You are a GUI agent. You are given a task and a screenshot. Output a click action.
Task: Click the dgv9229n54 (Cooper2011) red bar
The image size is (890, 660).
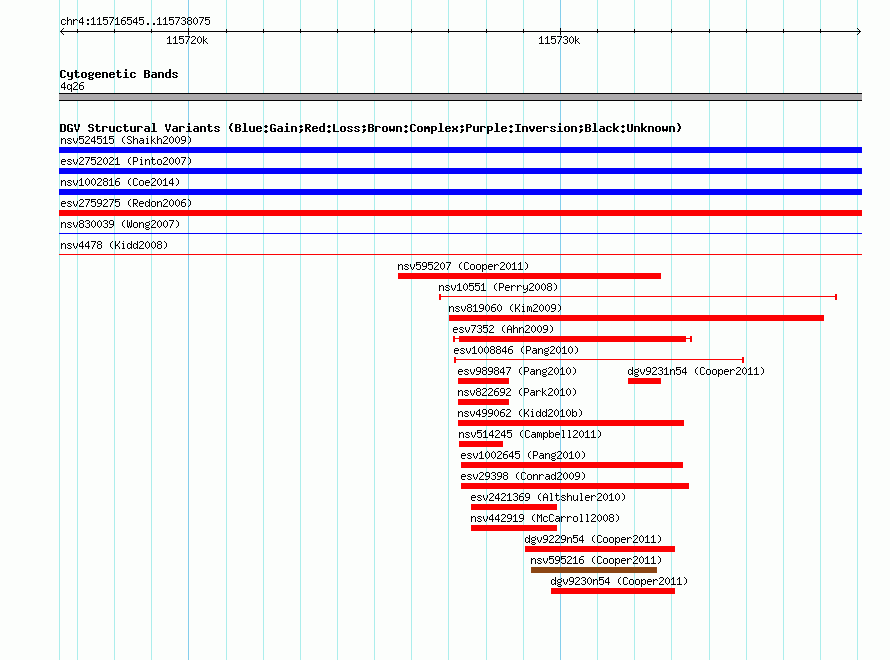click(x=600, y=549)
